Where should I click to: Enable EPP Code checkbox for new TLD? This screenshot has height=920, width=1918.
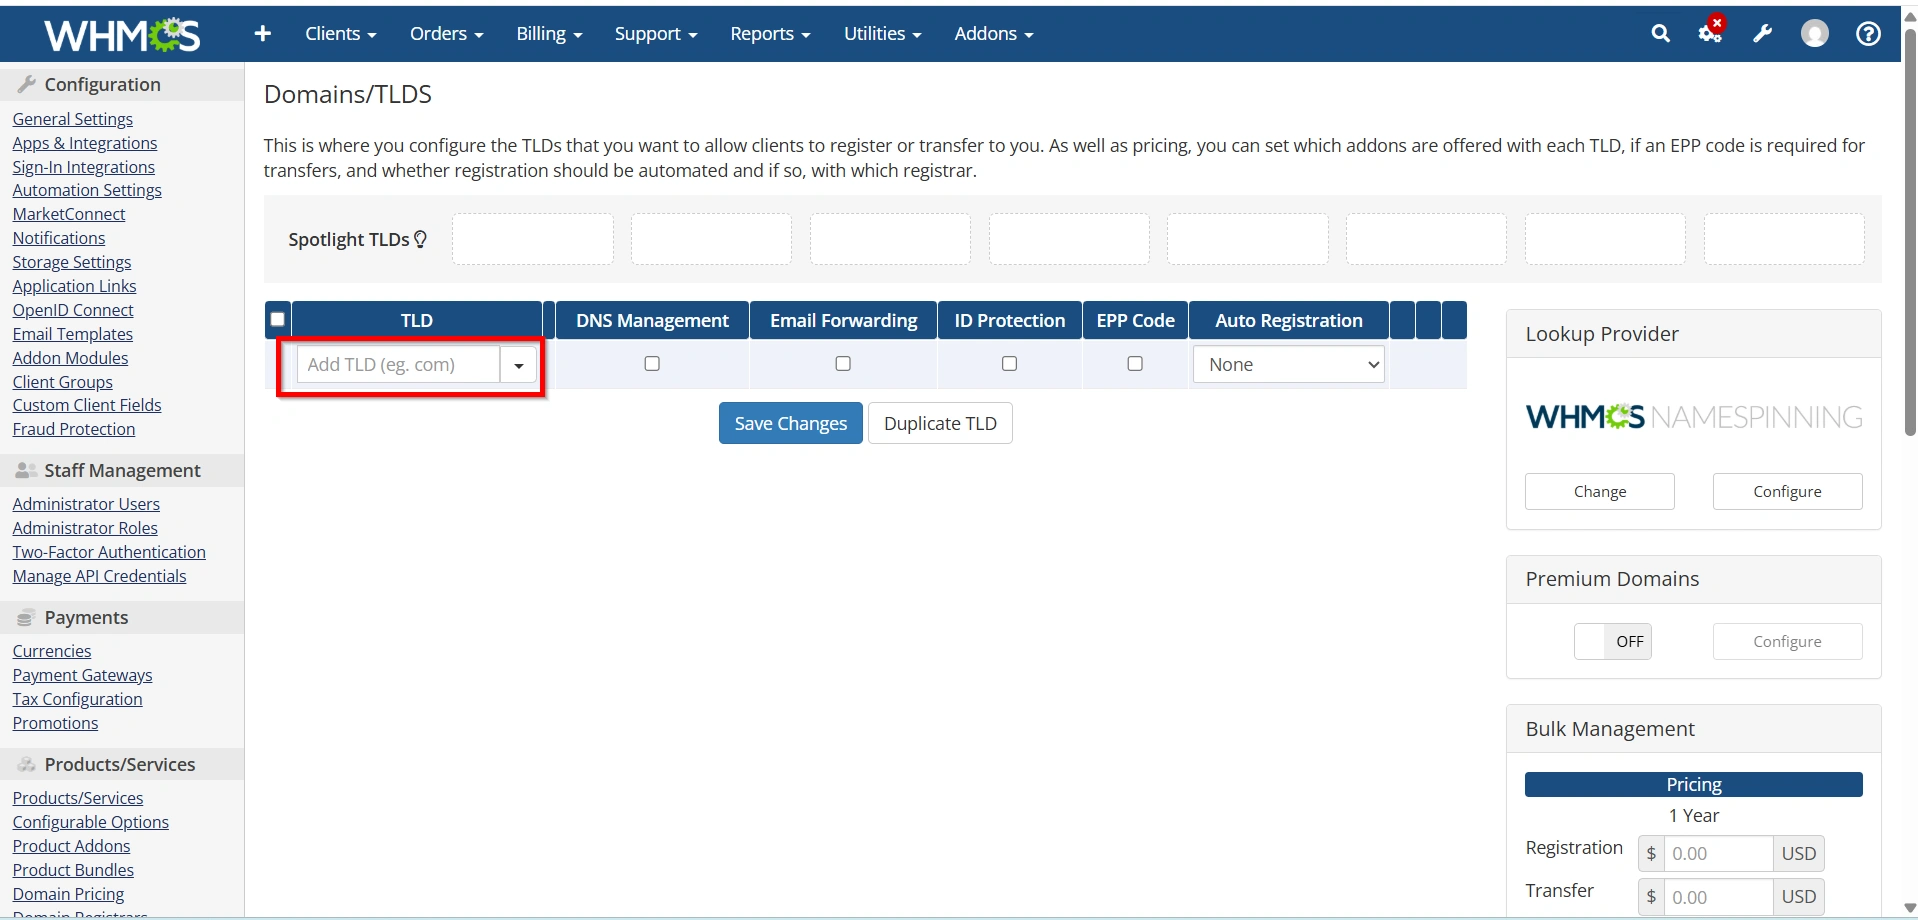[x=1135, y=364]
